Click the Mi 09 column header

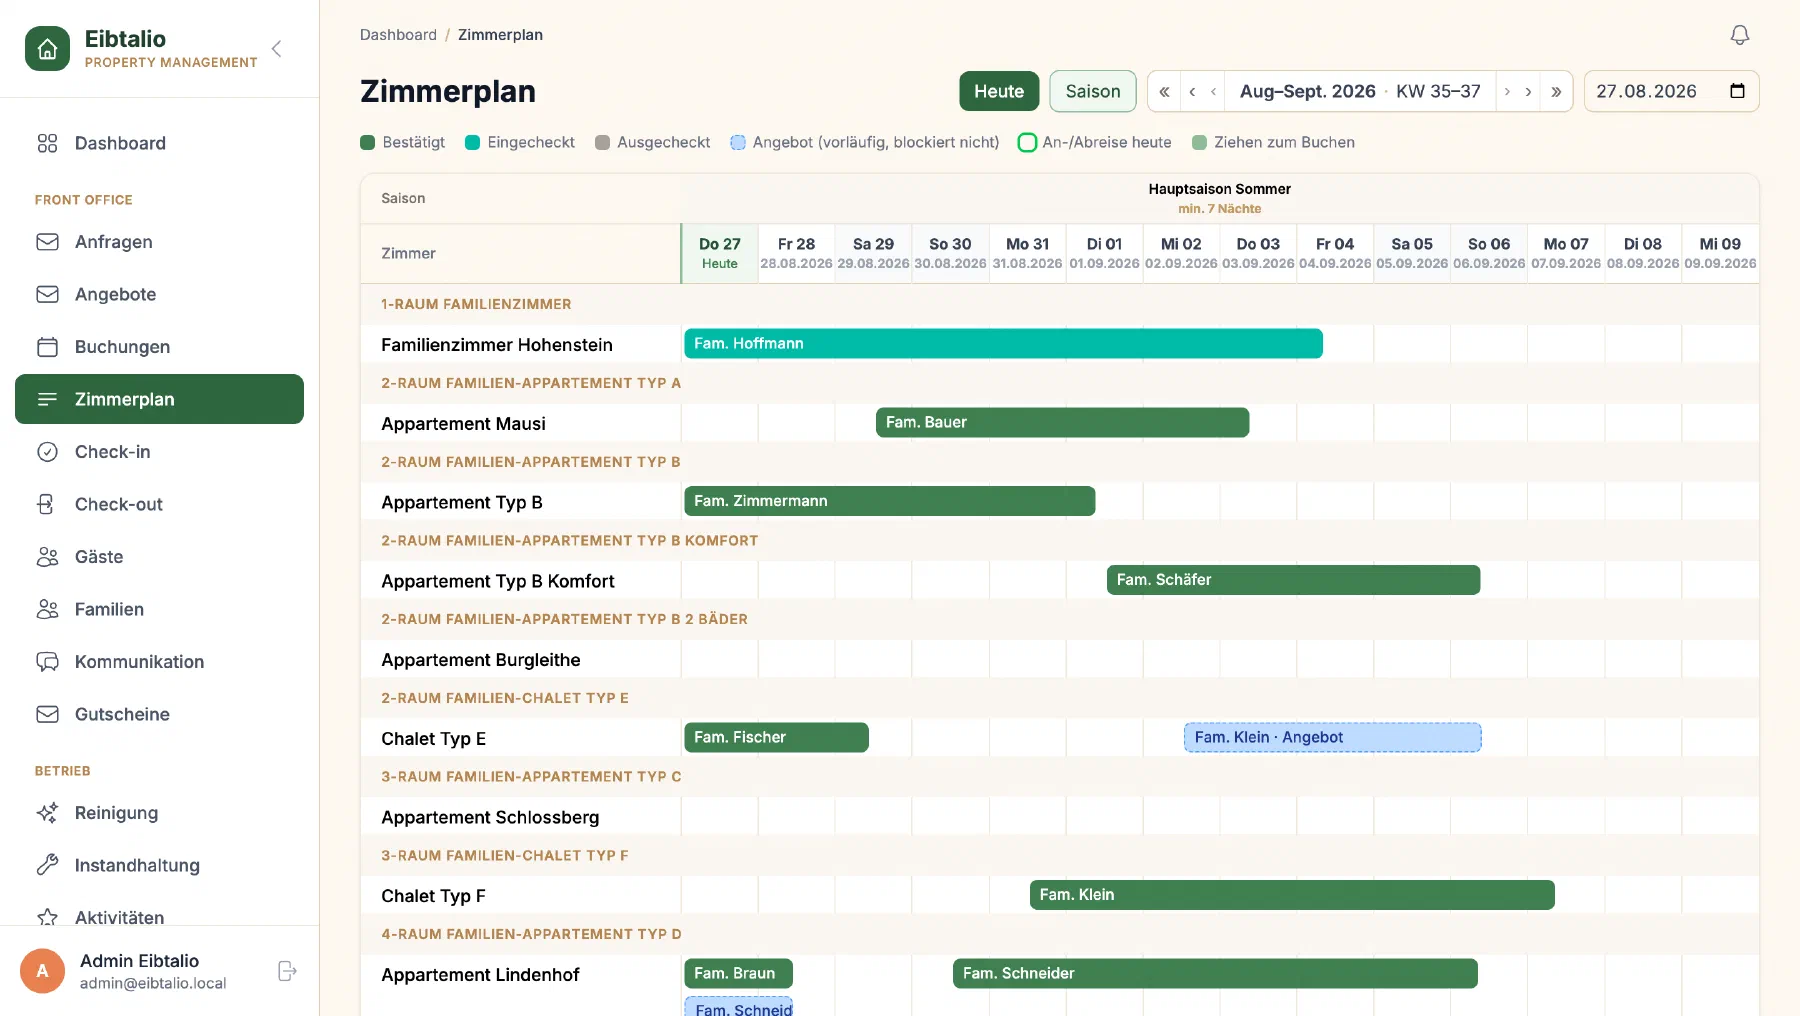point(1720,253)
